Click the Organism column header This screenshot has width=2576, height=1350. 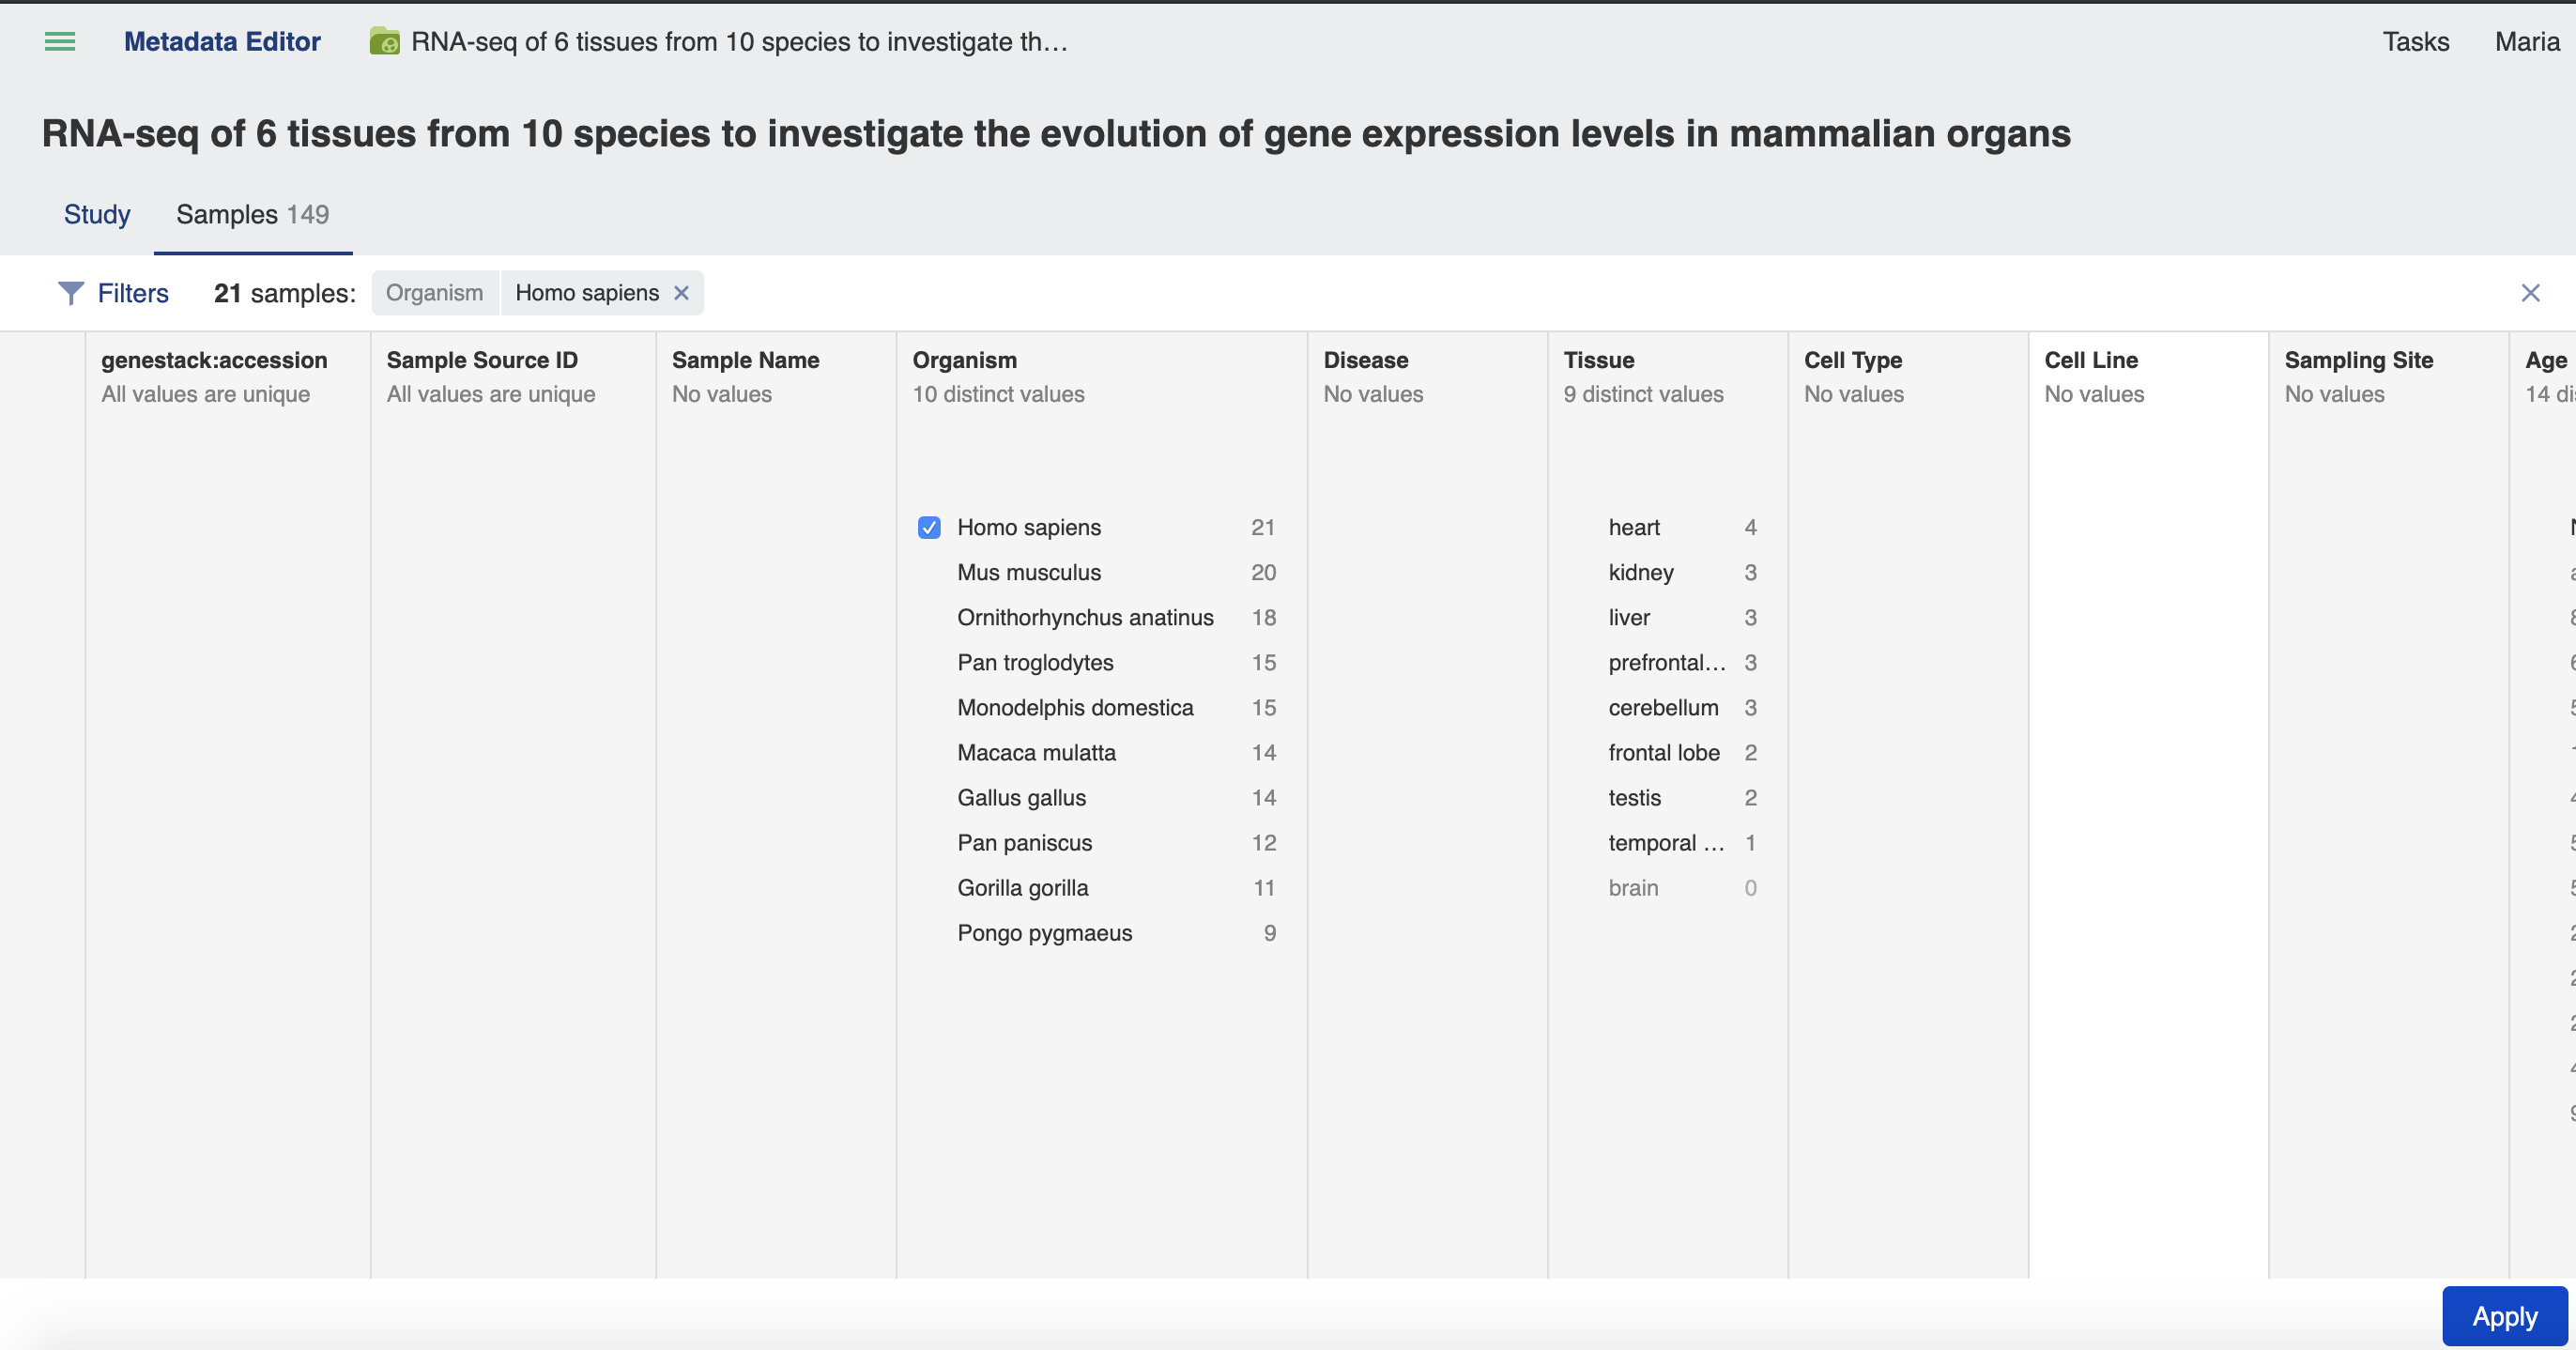coord(964,360)
